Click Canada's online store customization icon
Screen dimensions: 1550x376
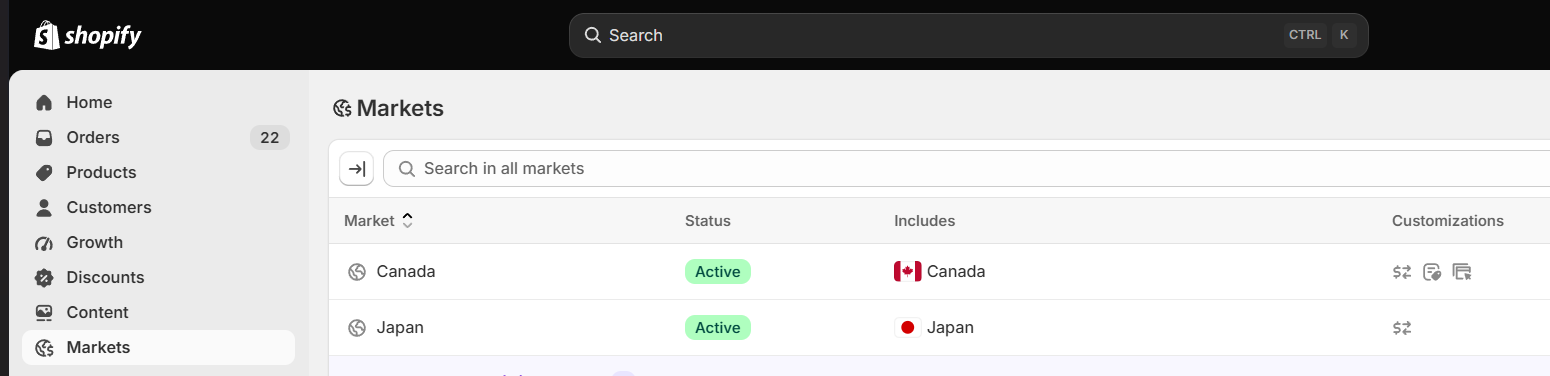coord(1462,272)
